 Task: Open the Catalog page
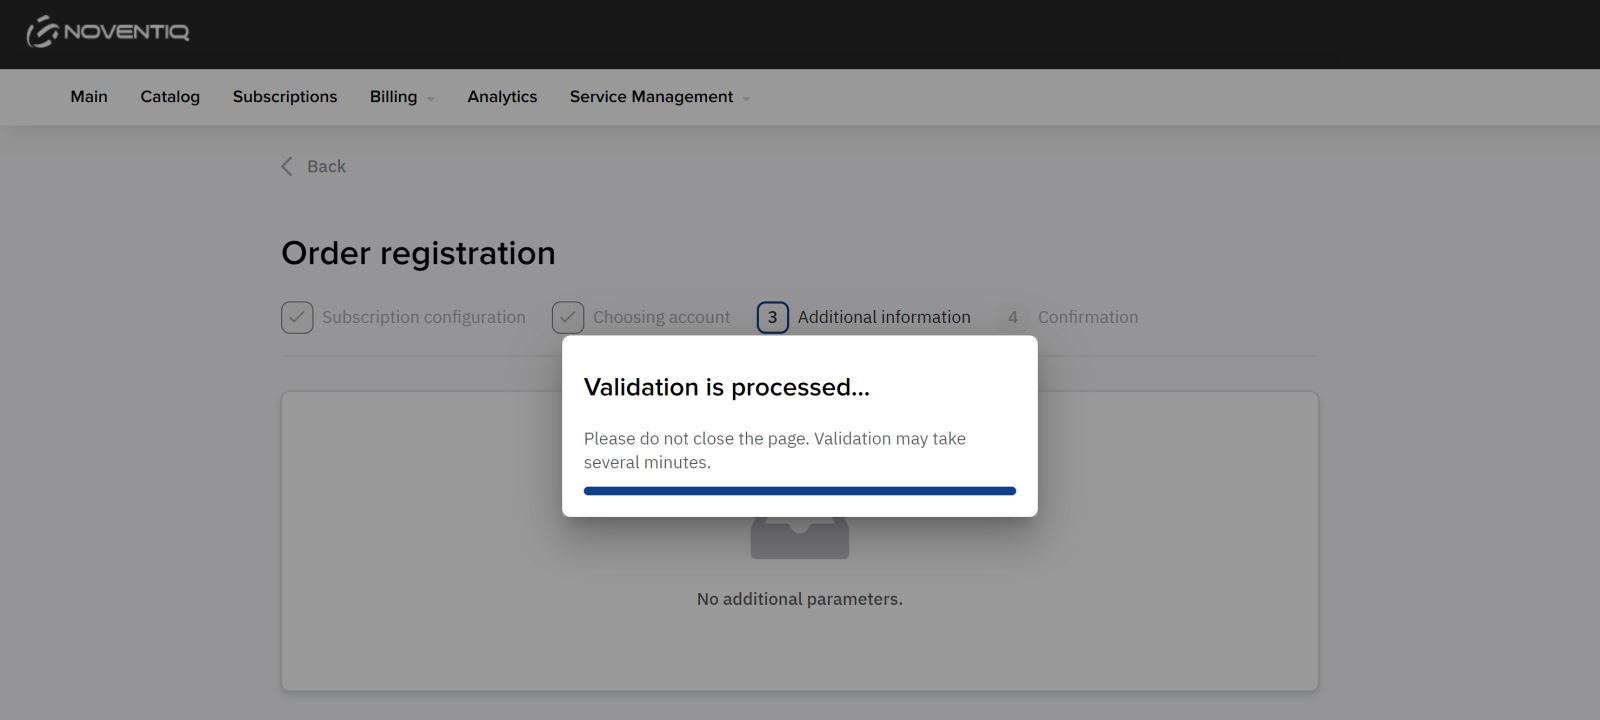tap(170, 97)
